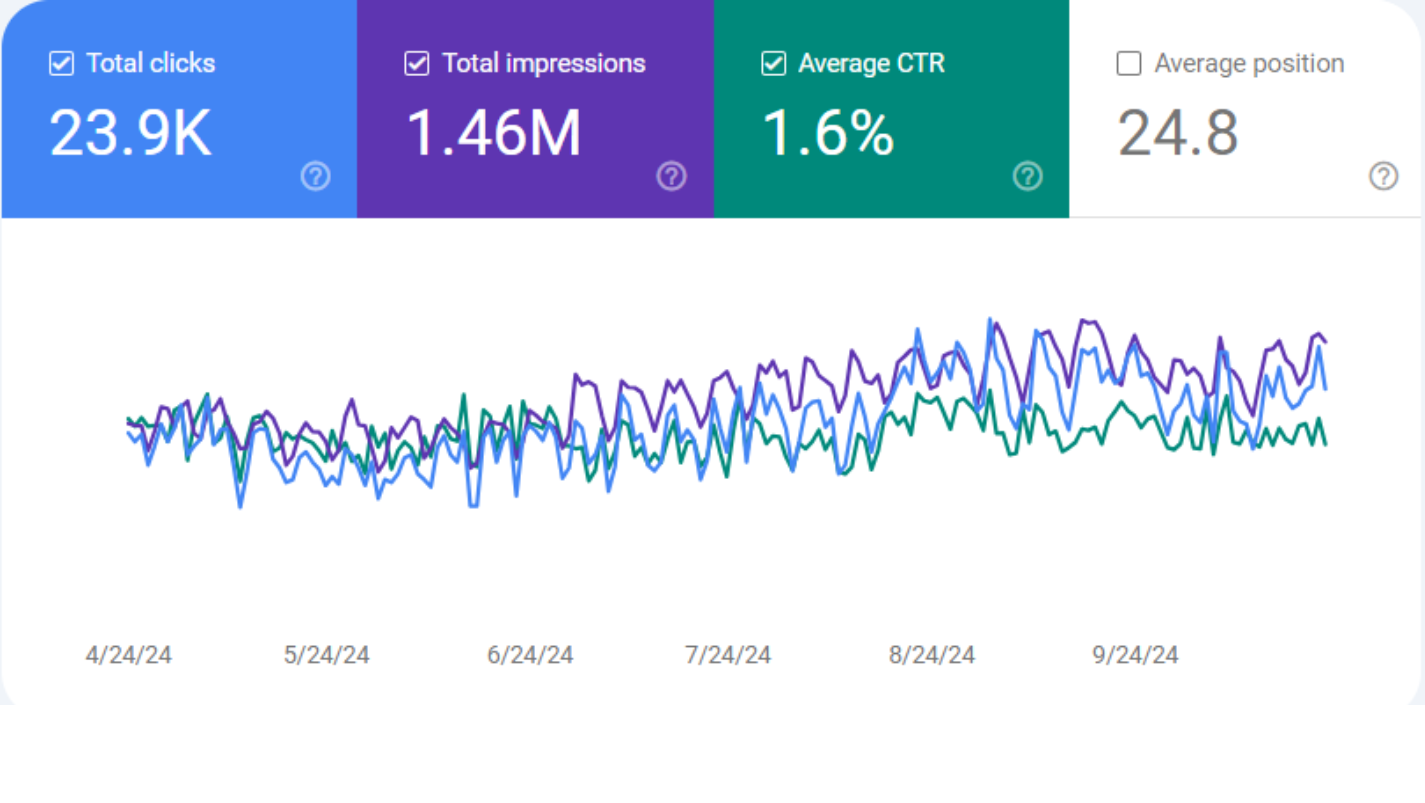The height and width of the screenshot is (803, 1425).
Task: Click the 6/24/24 date axis label
Action: (530, 655)
